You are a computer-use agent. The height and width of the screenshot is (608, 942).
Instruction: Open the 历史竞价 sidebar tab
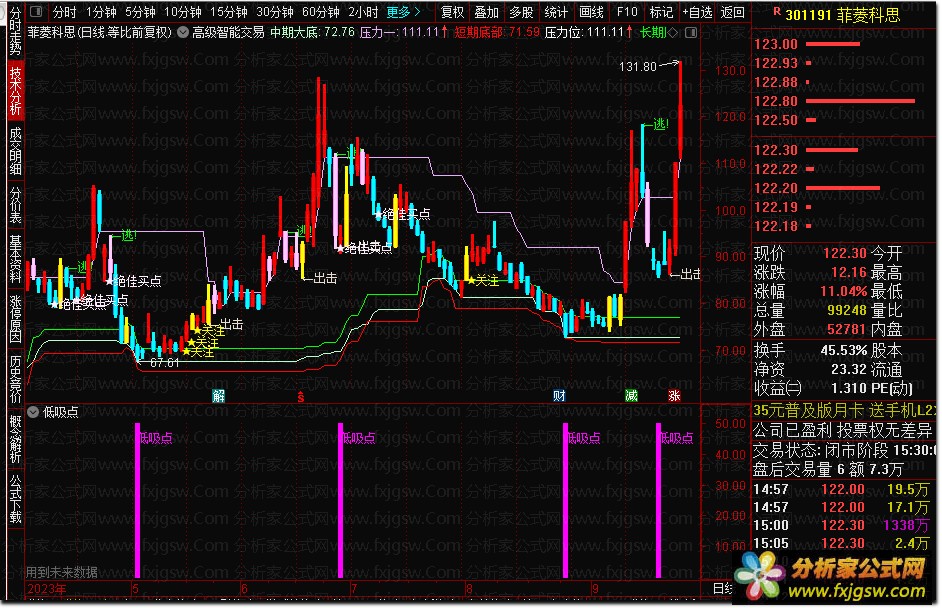(x=15, y=380)
